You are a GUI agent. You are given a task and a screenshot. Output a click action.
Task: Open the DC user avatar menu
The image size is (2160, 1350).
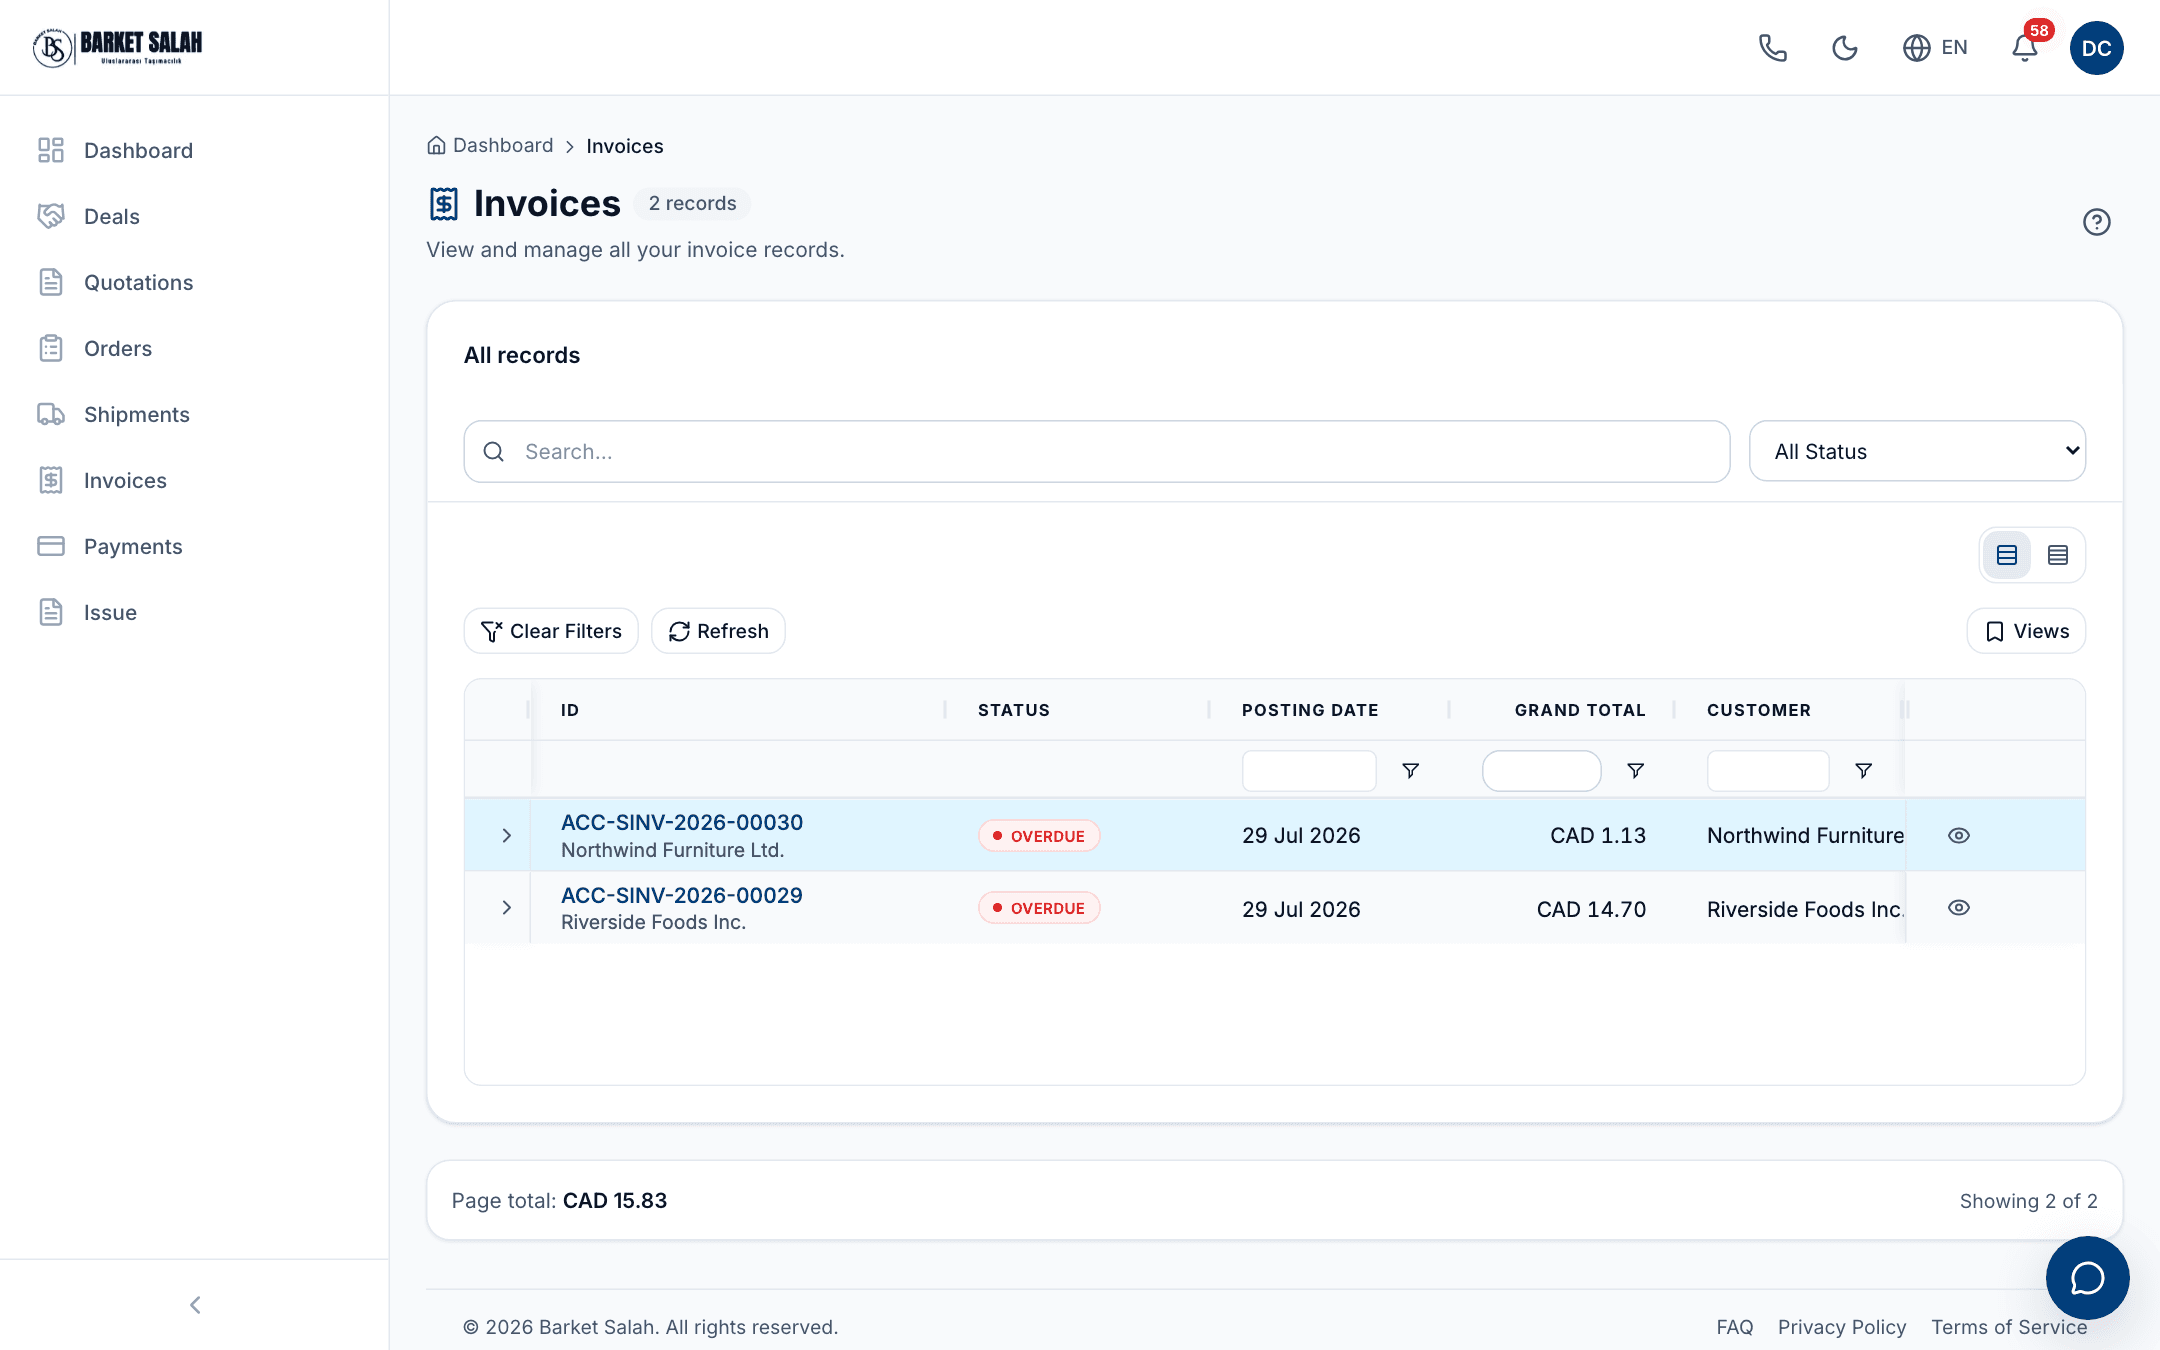pyautogui.click(x=2096, y=48)
